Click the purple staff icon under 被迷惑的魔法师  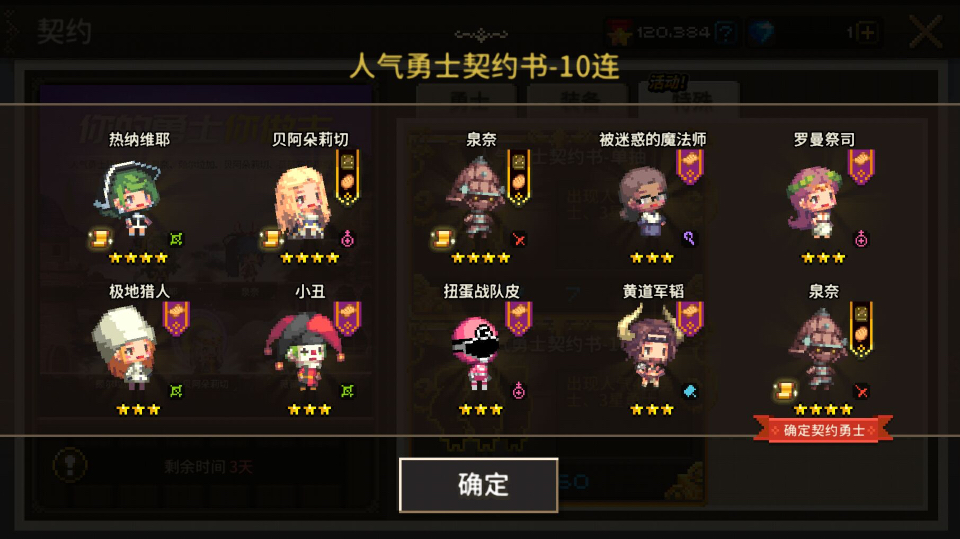689,238
